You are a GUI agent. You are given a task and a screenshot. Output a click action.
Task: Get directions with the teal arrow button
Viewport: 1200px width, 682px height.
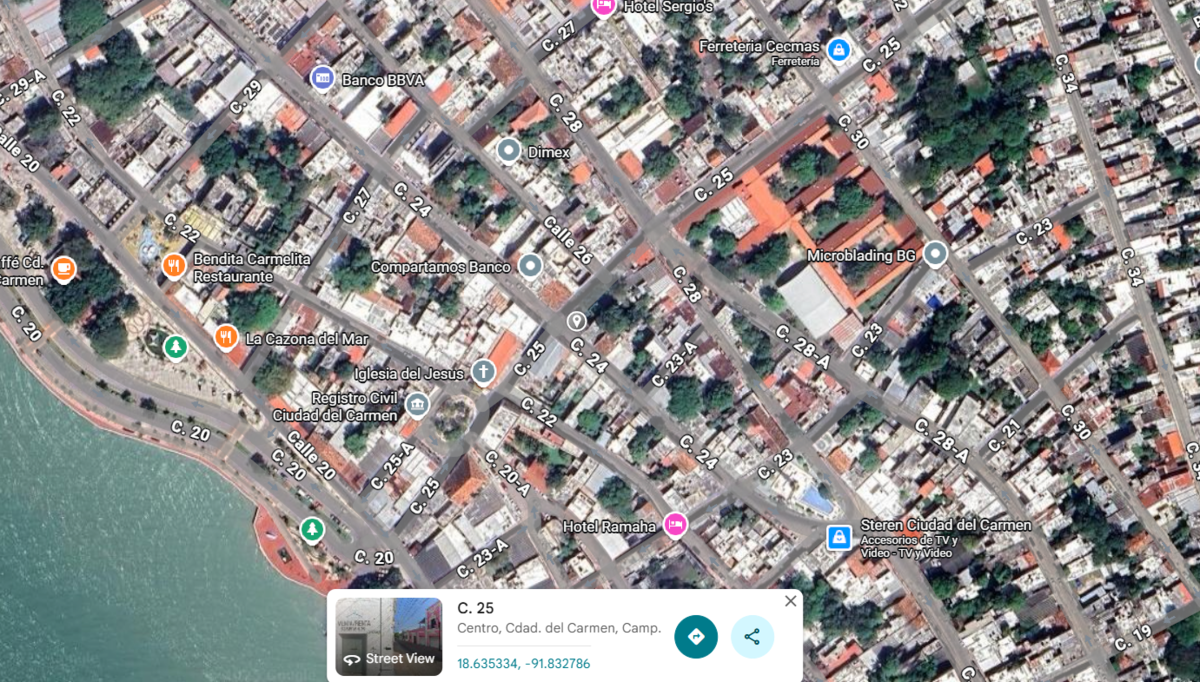(696, 636)
